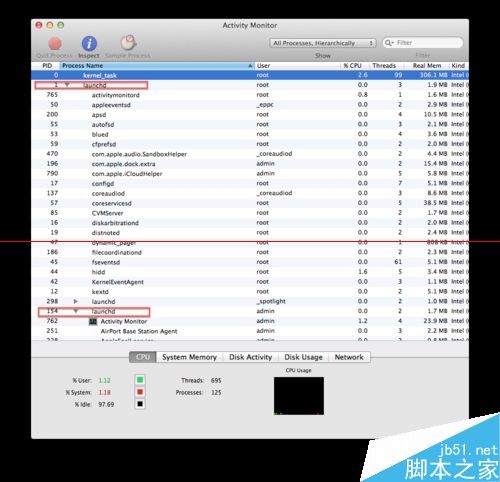Screen dimensions: 500x482
Task: Click the magnifier icon in Filter field
Action: pos(388,43)
